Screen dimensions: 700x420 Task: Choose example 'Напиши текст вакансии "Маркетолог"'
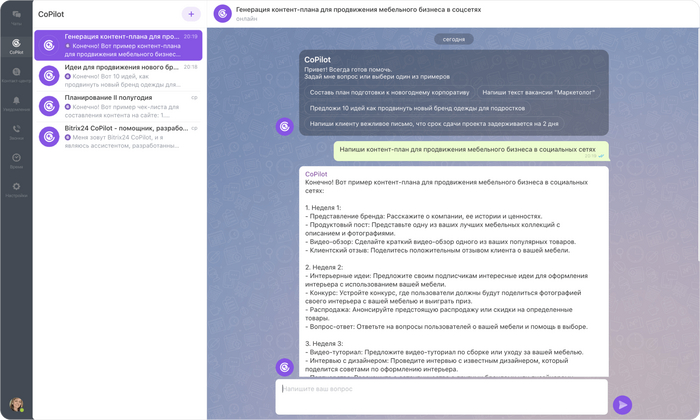[x=538, y=92]
